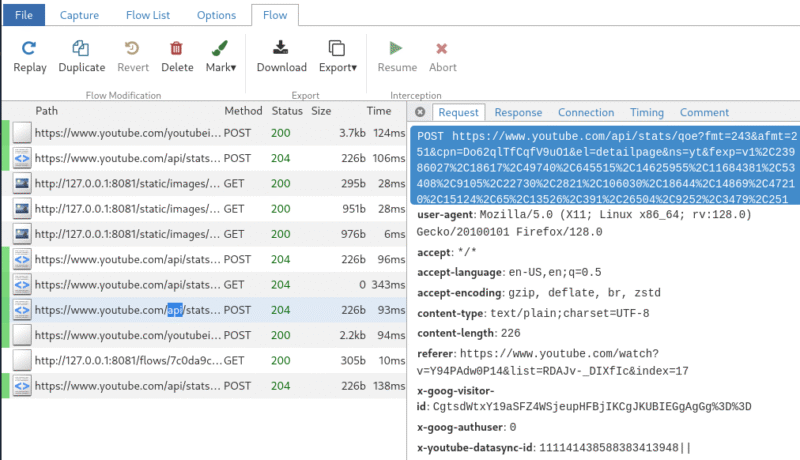The width and height of the screenshot is (800, 460).
Task: Click the image icon of the 951b flow
Action: point(22,209)
